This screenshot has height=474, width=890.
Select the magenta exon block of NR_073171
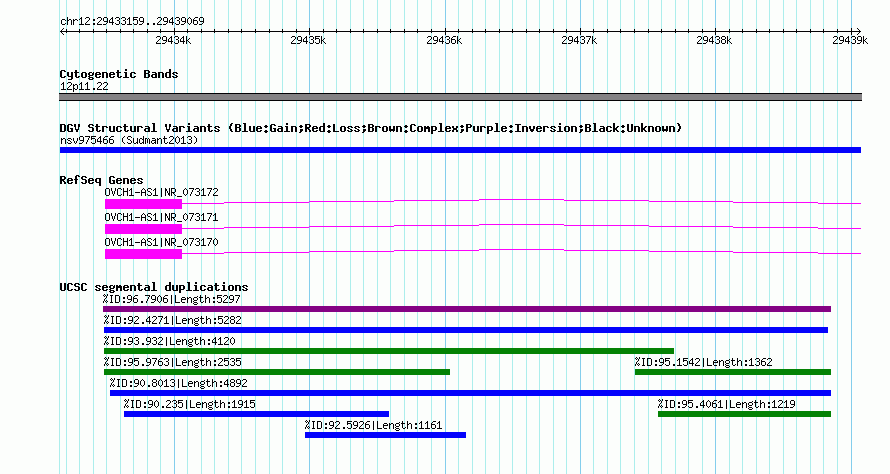(x=143, y=229)
